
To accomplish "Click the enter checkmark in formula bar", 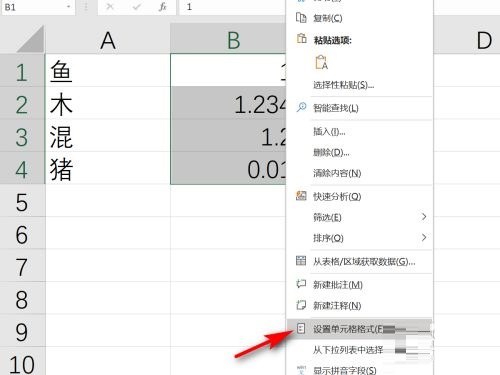I will click(136, 7).
